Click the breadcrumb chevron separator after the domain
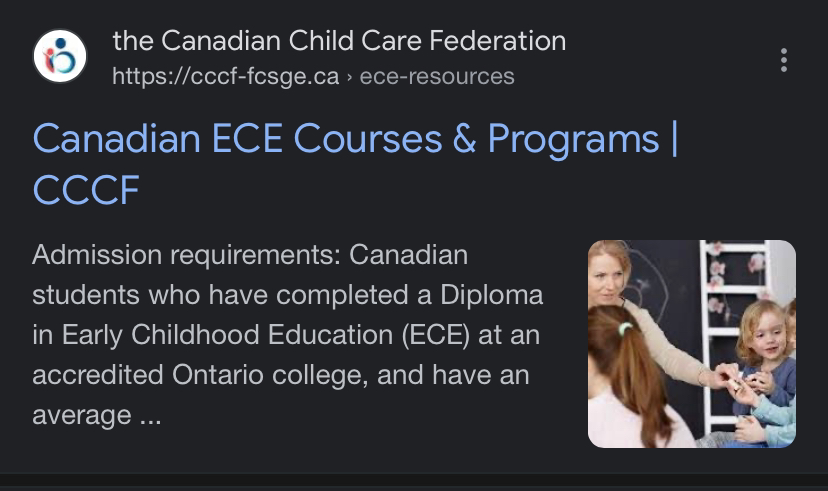Image resolution: width=828 pixels, height=491 pixels. pyautogui.click(x=349, y=78)
